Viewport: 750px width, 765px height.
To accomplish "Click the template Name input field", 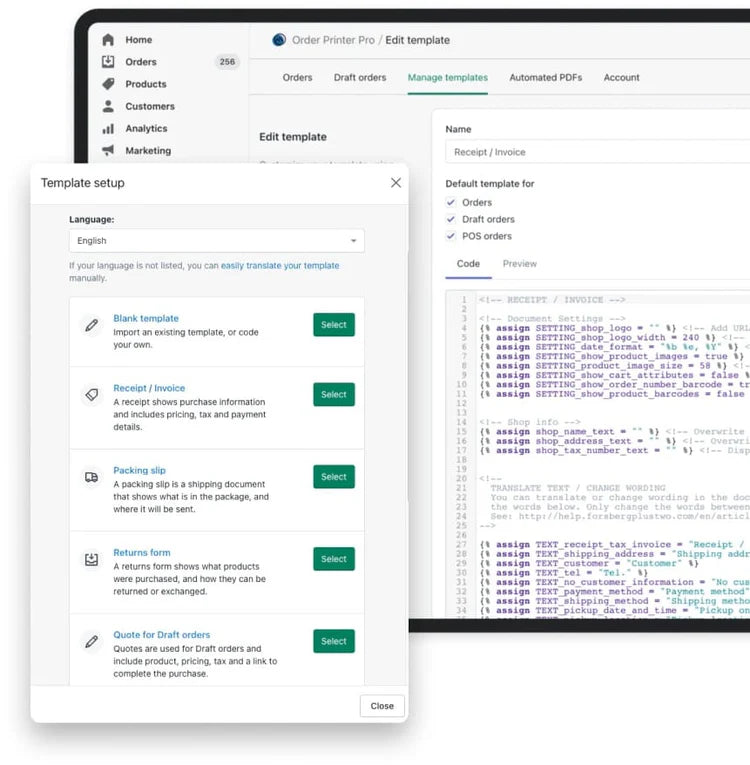I will coord(597,152).
